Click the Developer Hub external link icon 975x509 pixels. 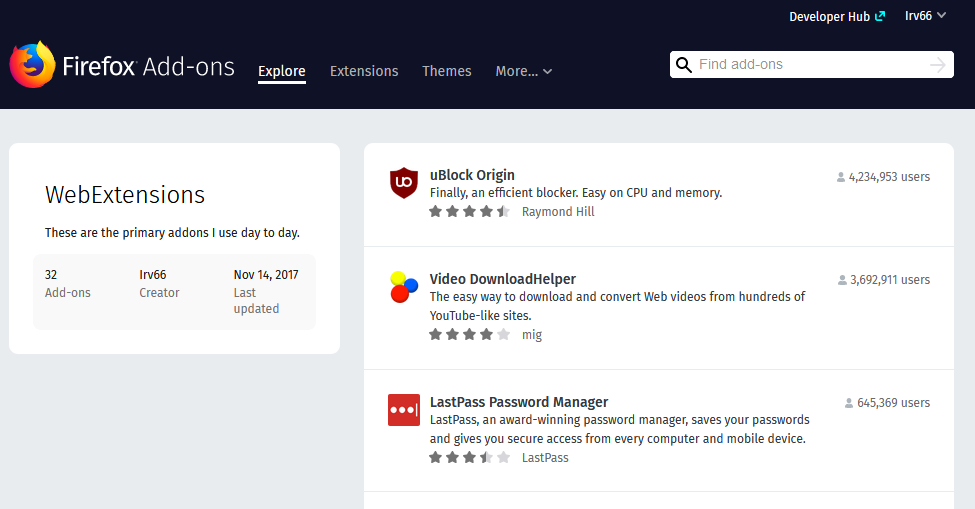click(880, 16)
